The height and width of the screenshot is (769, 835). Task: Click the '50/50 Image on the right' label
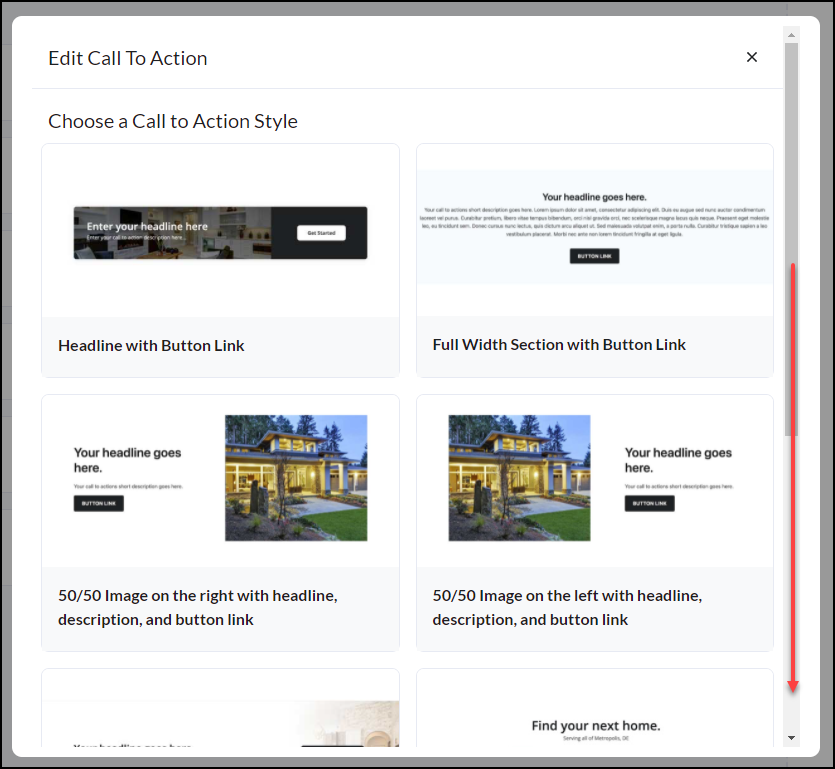coord(198,608)
